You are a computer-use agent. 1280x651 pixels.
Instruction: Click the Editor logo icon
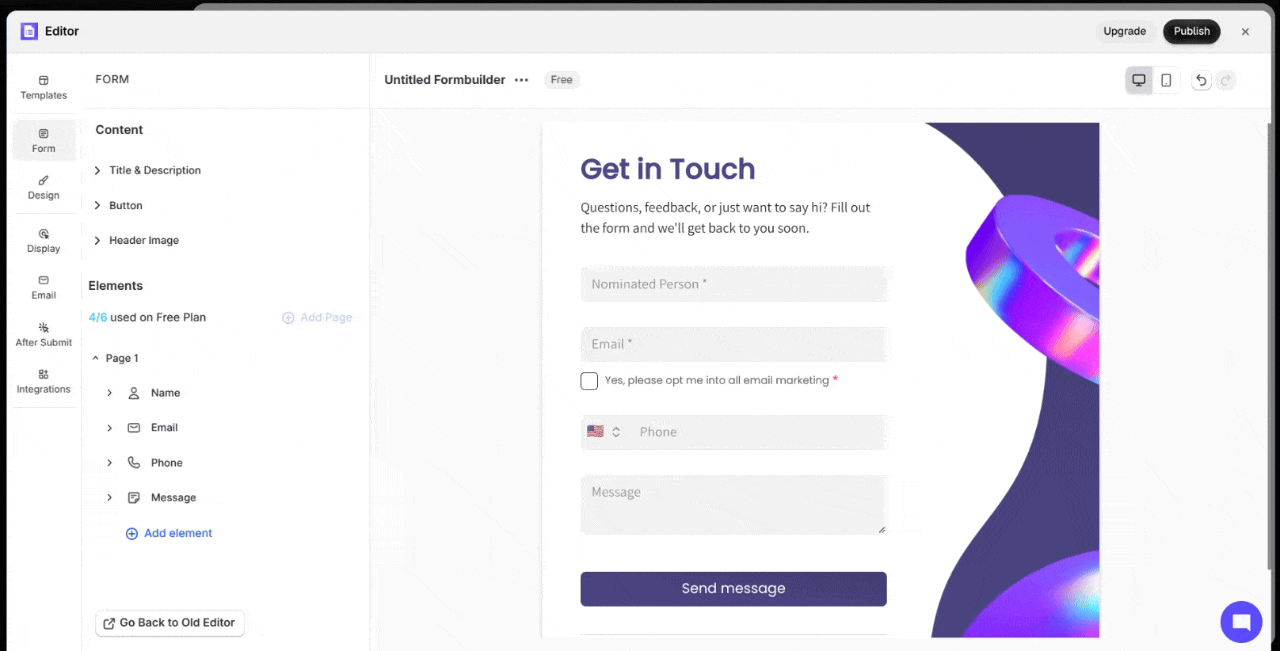[29, 31]
